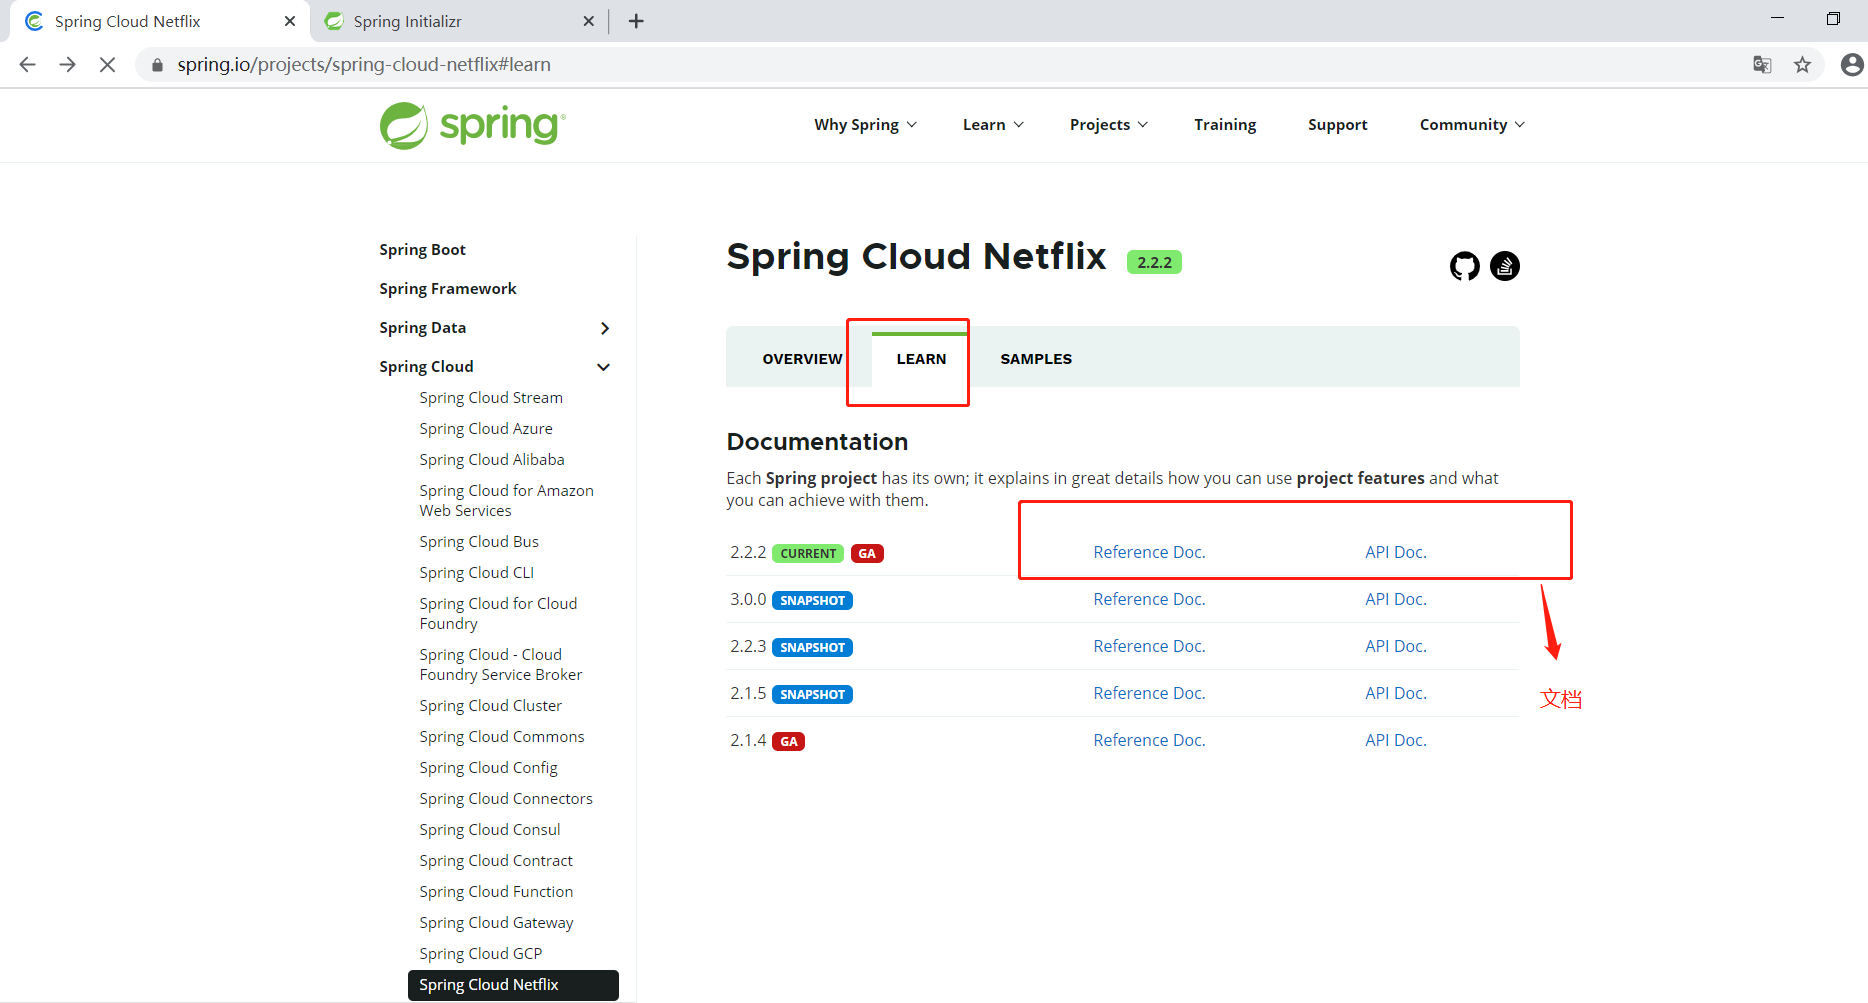Viewport: 1868px width, 1003px height.
Task: Open Spring Data sidebar entry
Action: pos(422,328)
